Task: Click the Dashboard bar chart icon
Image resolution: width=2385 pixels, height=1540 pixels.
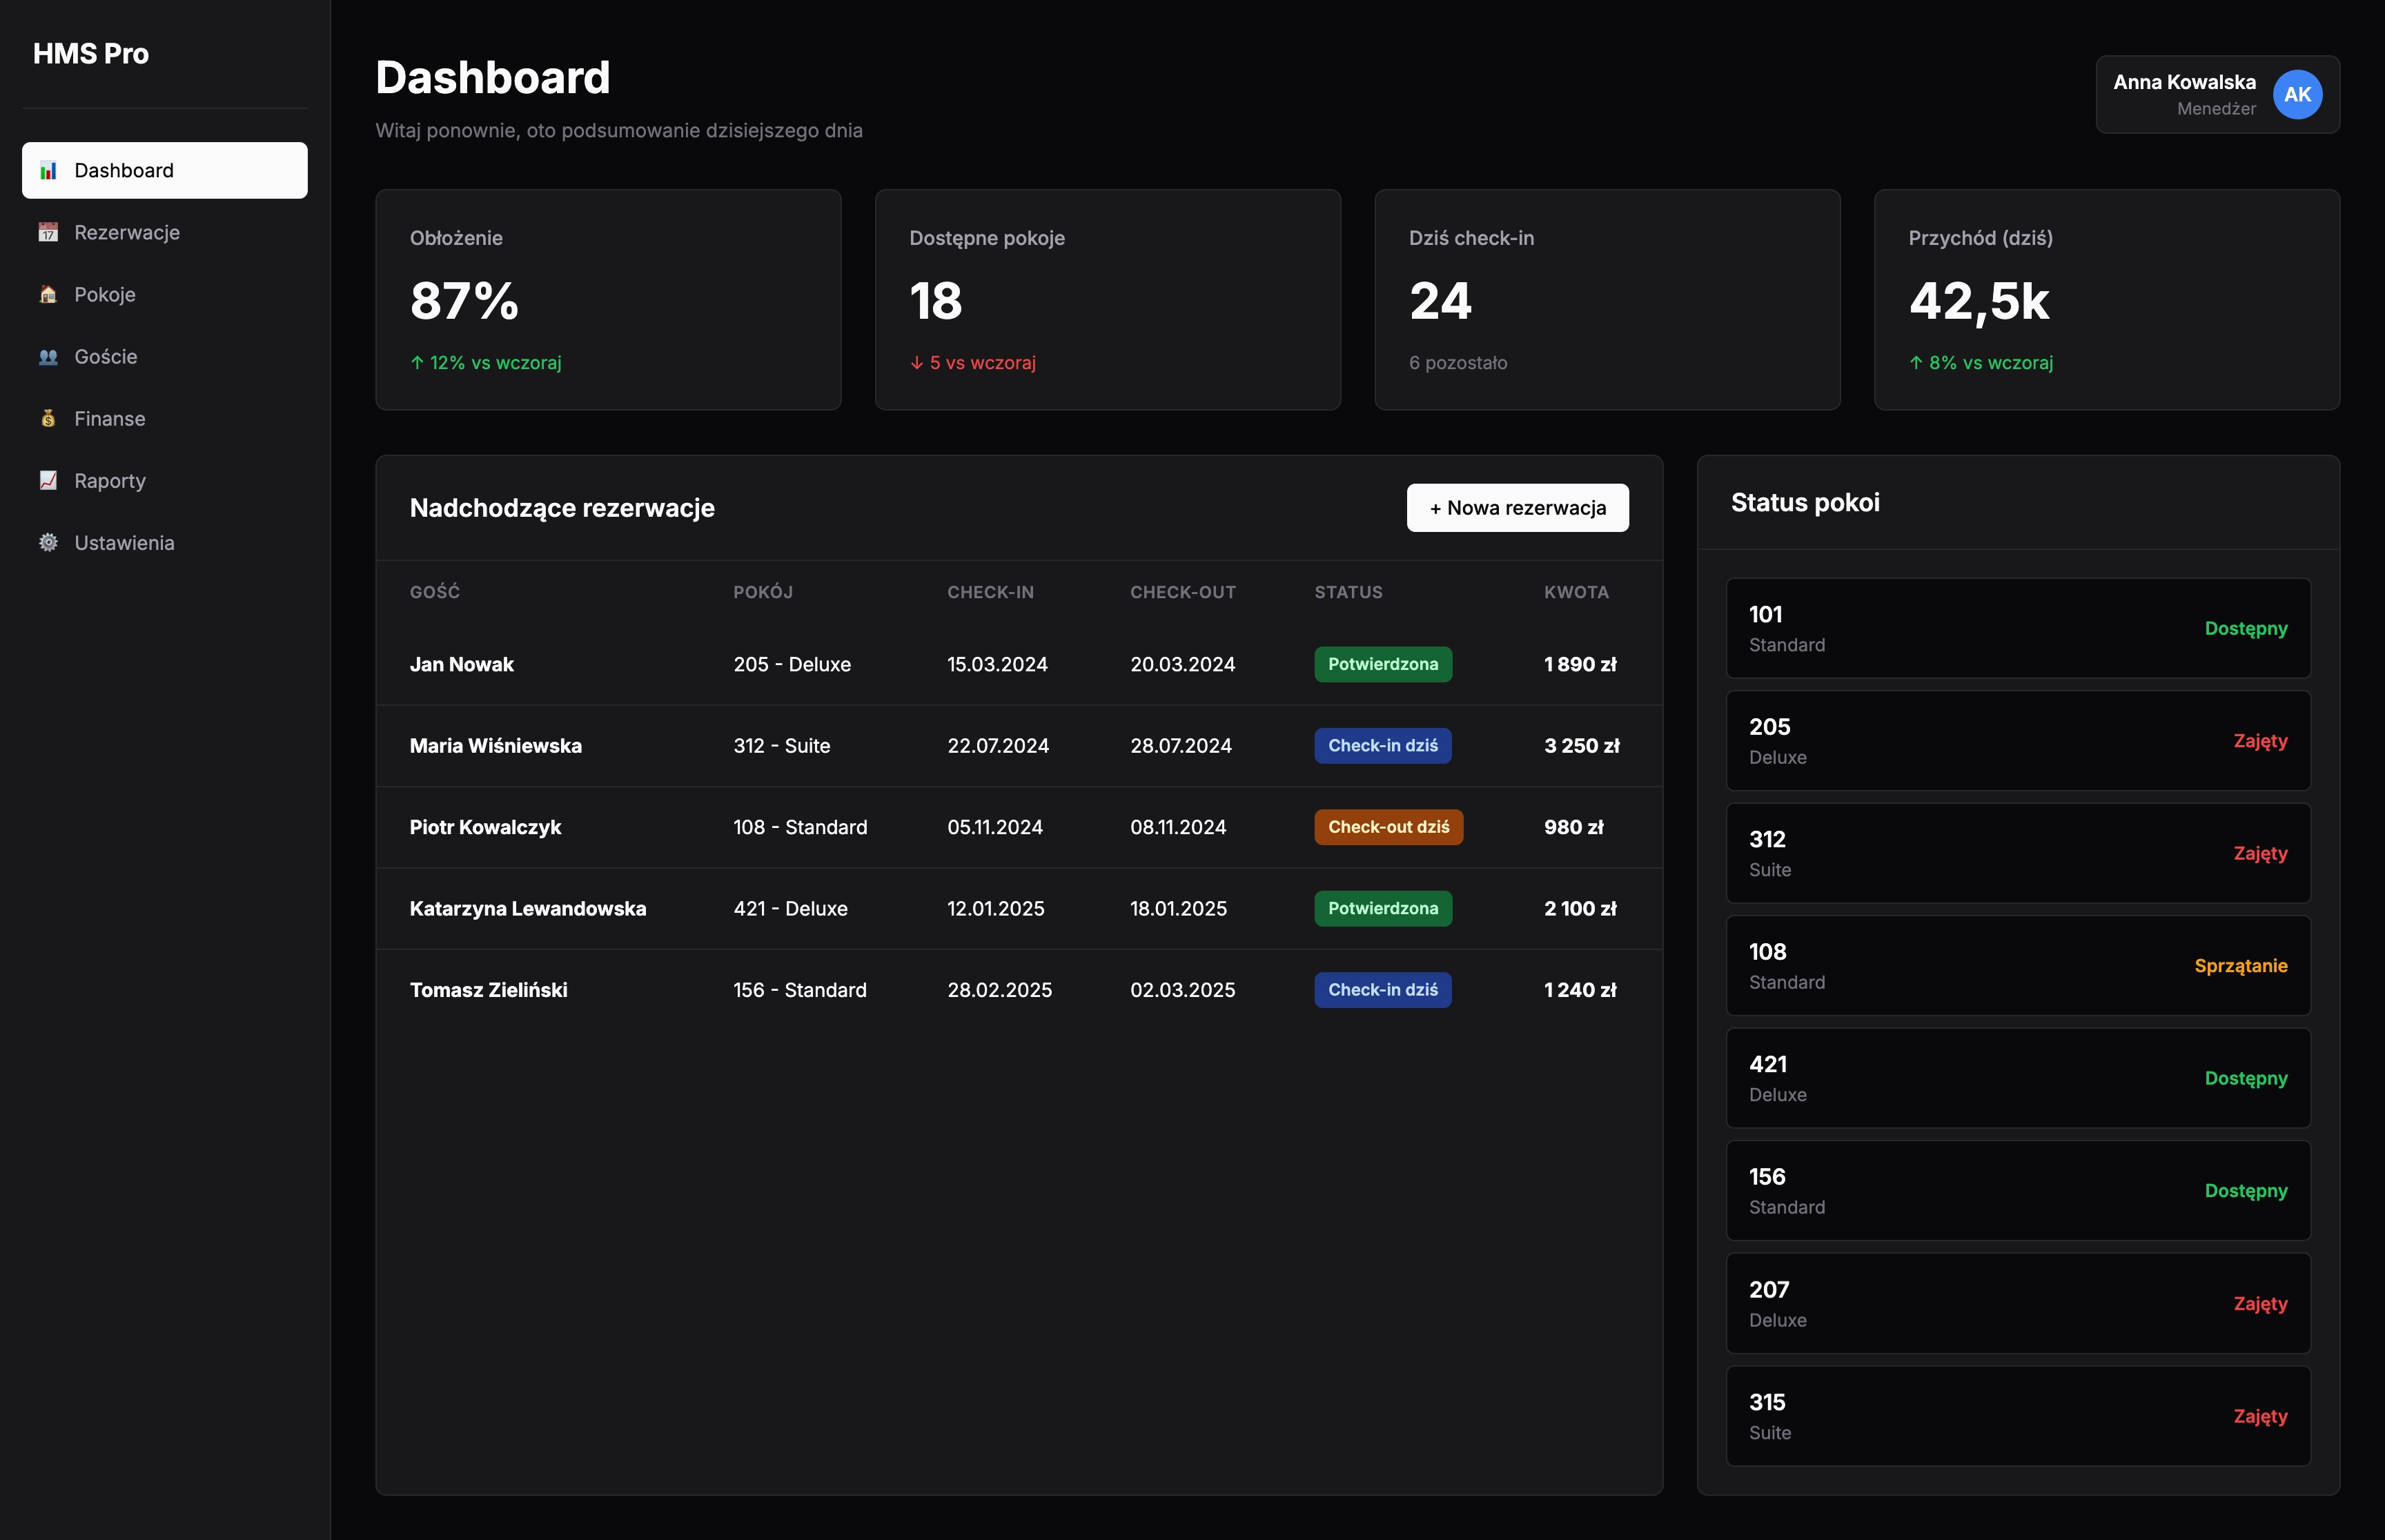Action: pos(48,171)
